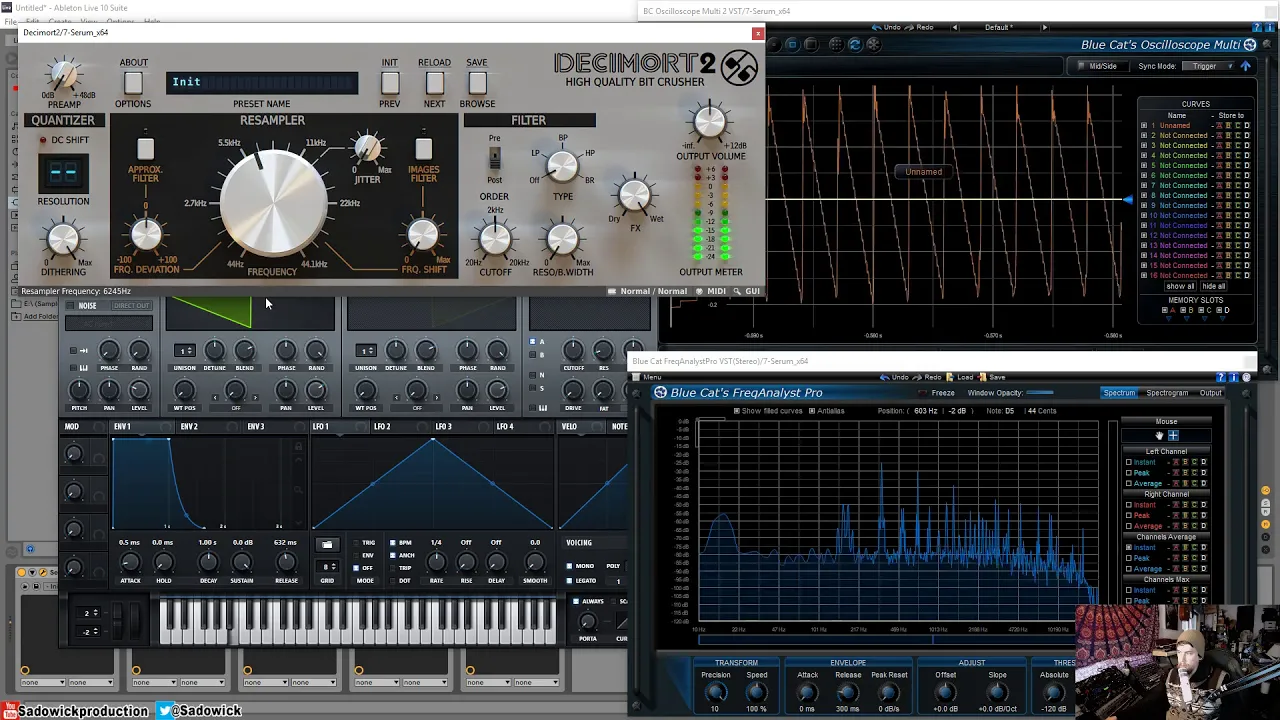Viewport: 1280px width, 720px height.
Task: Toggle the DC SHIFT switch
Action: tap(63, 140)
